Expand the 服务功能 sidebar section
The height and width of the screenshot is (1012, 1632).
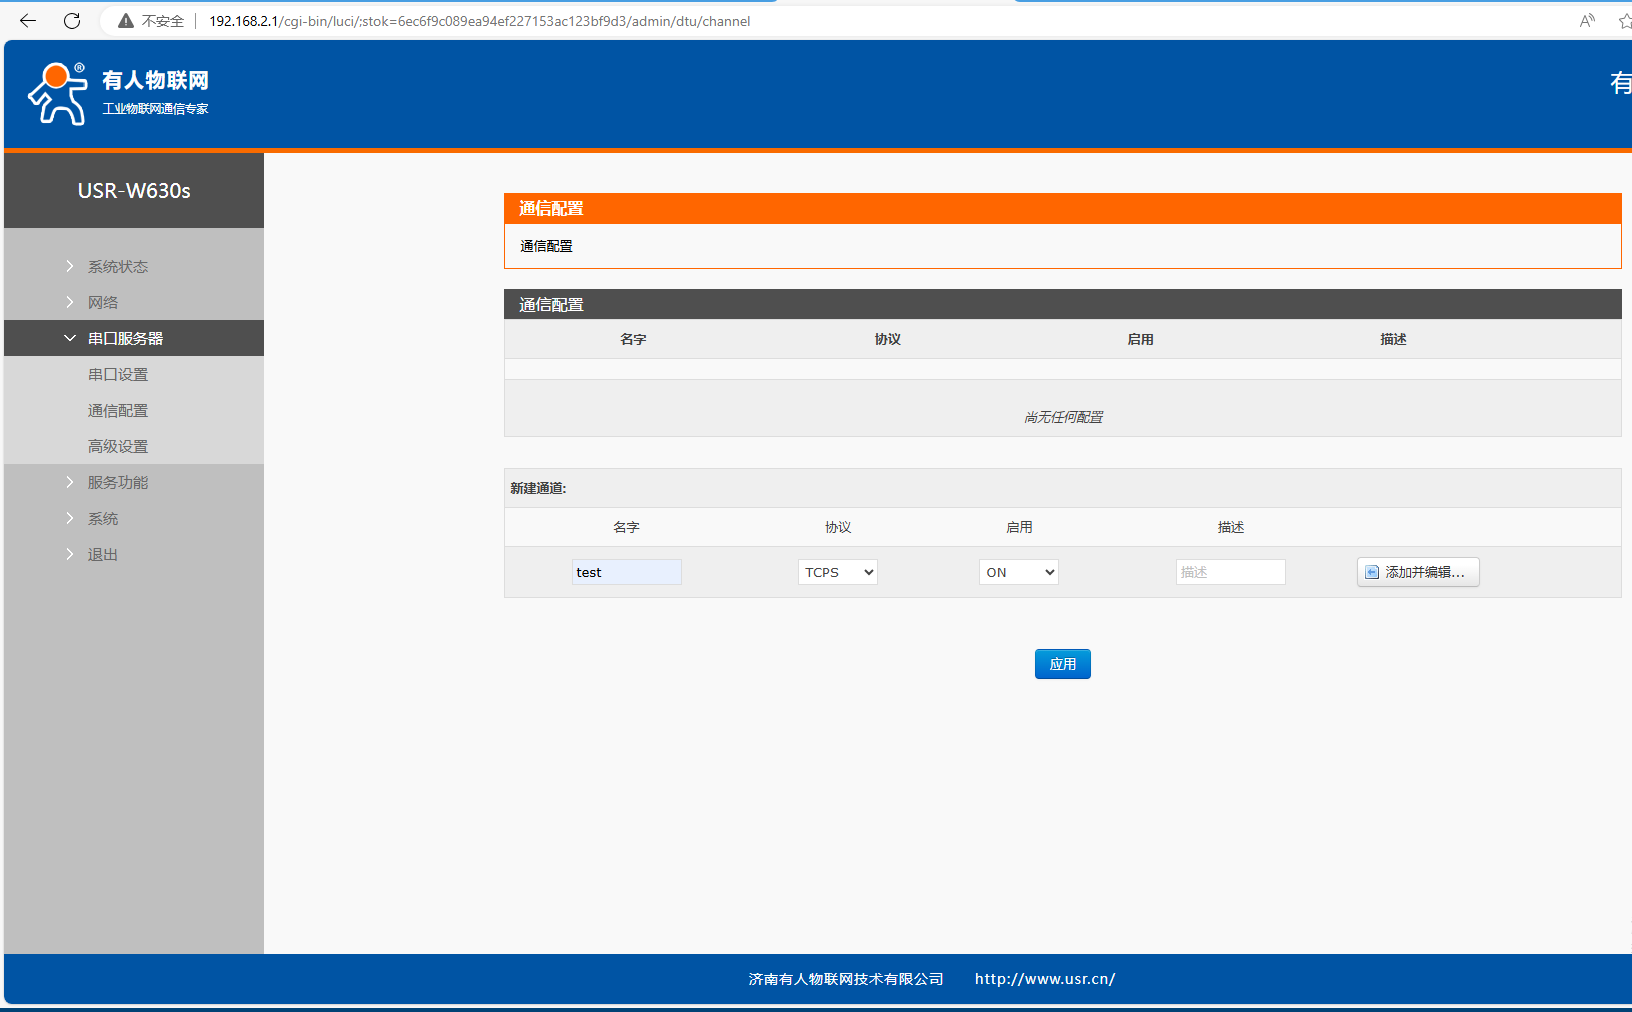tap(117, 482)
